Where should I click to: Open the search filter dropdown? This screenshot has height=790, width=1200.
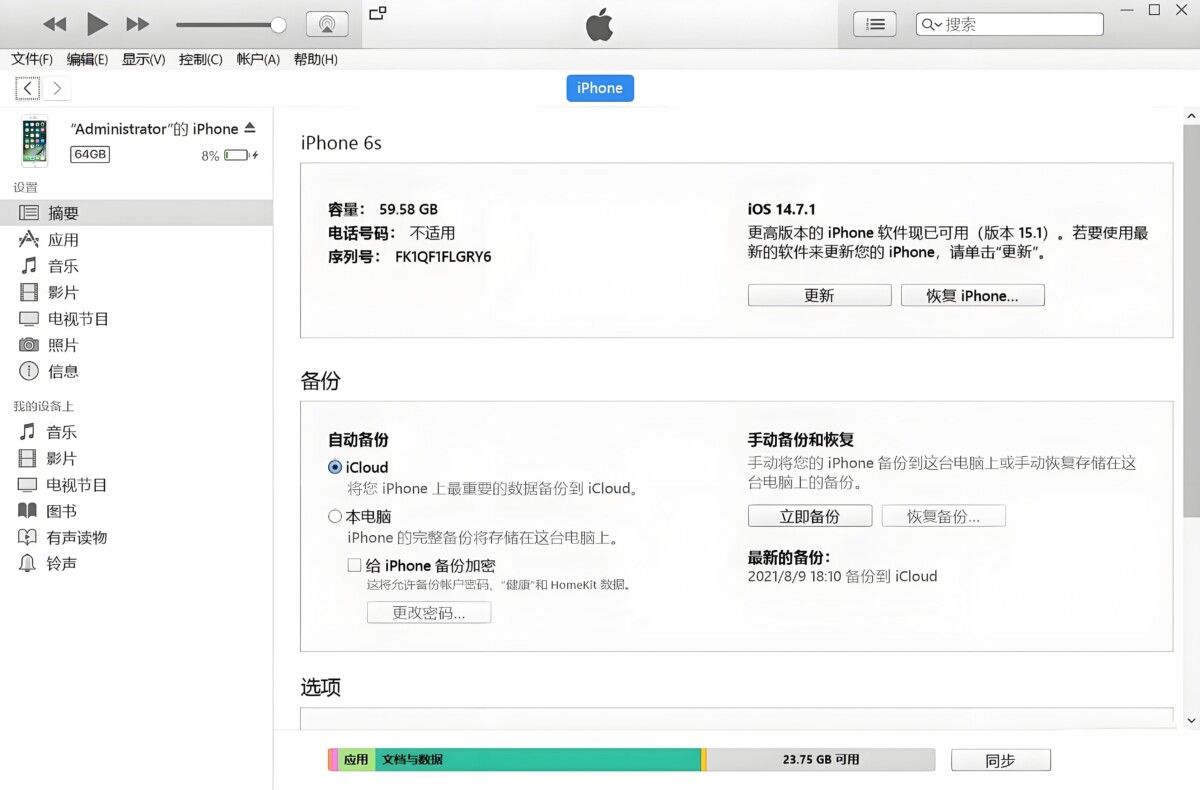(x=931, y=23)
